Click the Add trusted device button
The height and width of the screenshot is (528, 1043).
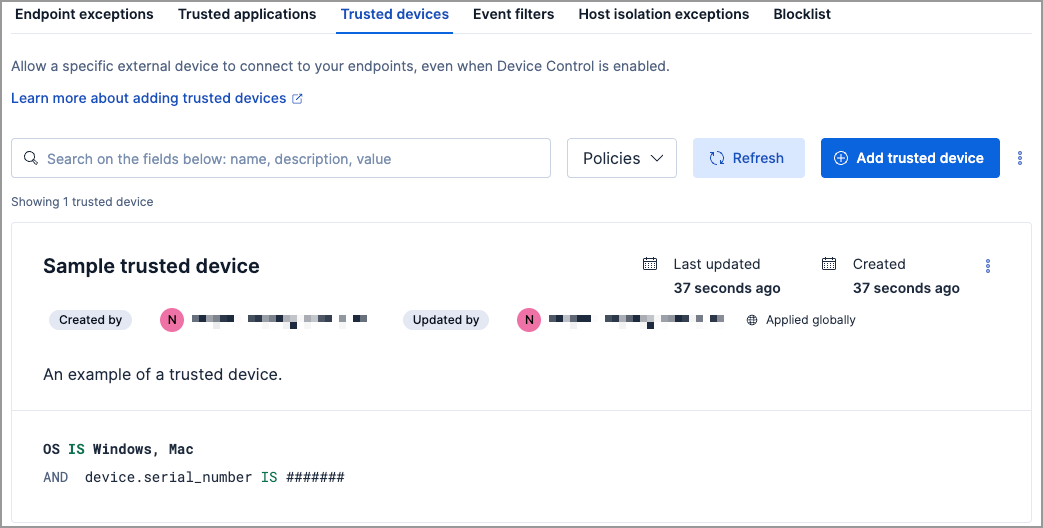click(x=910, y=158)
